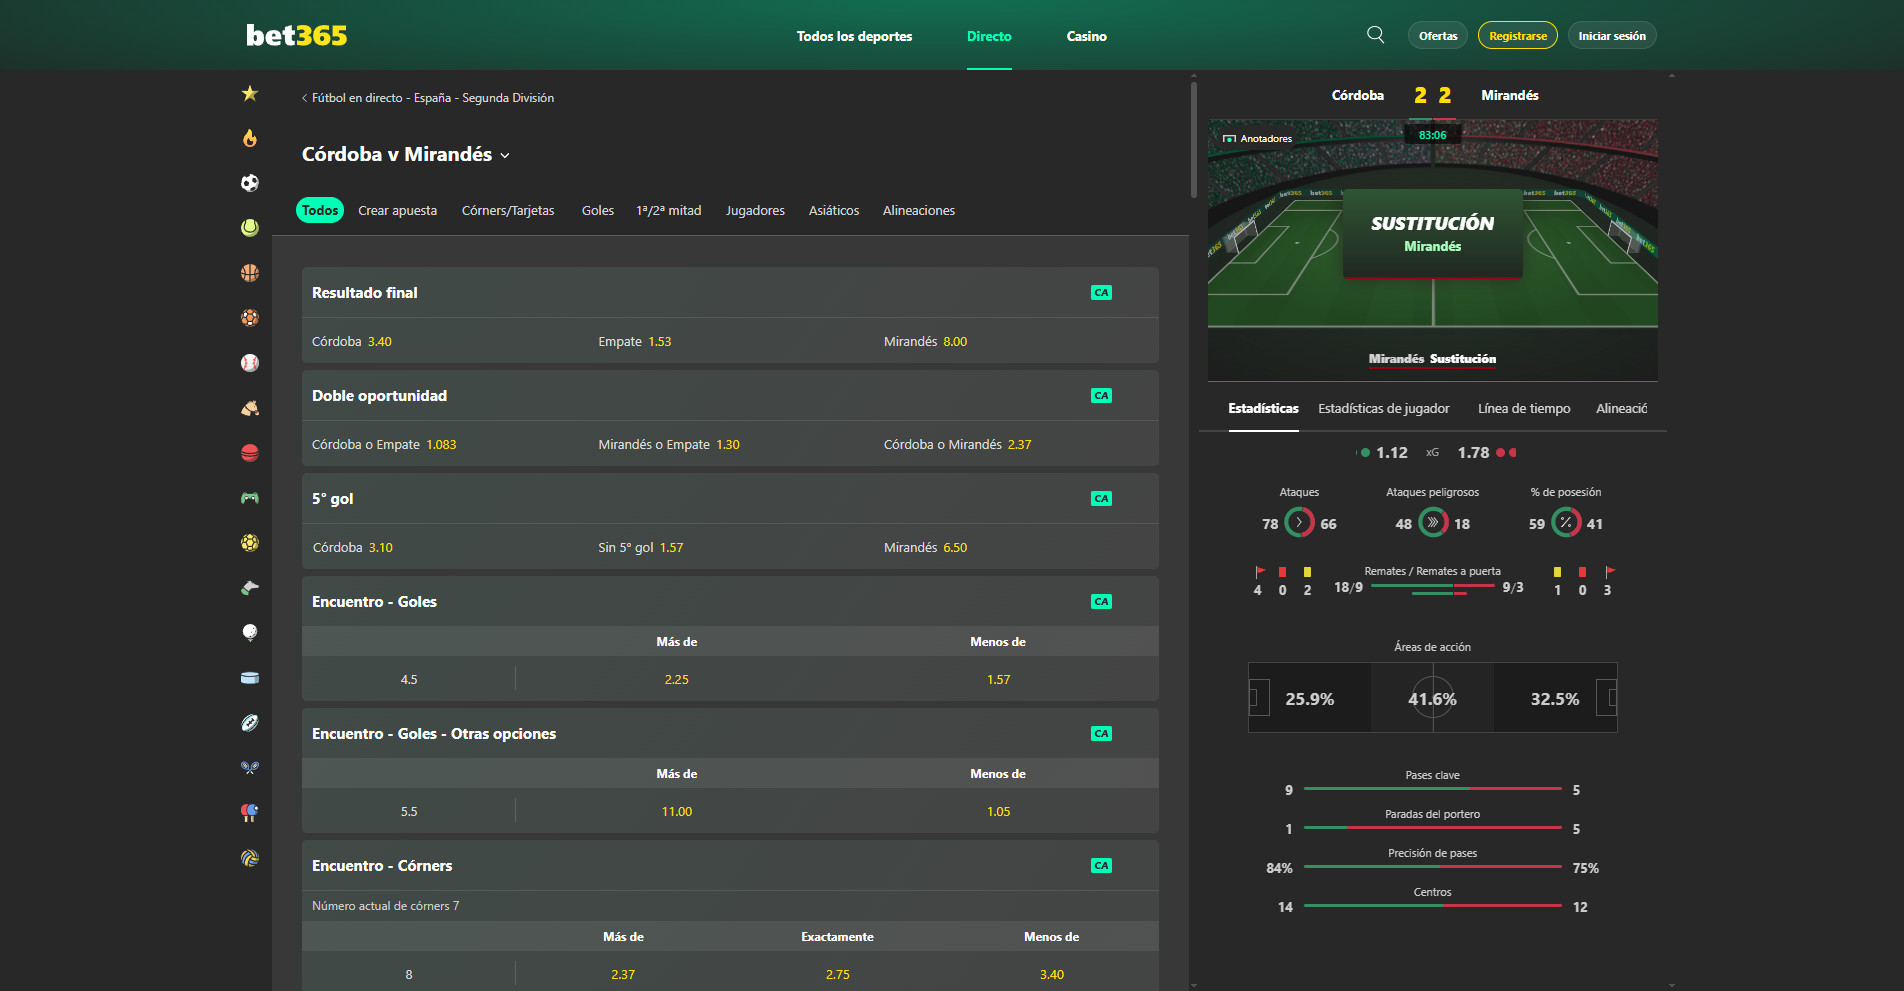The width and height of the screenshot is (1904, 991).
Task: Select the badminton rackets icon
Action: click(250, 768)
